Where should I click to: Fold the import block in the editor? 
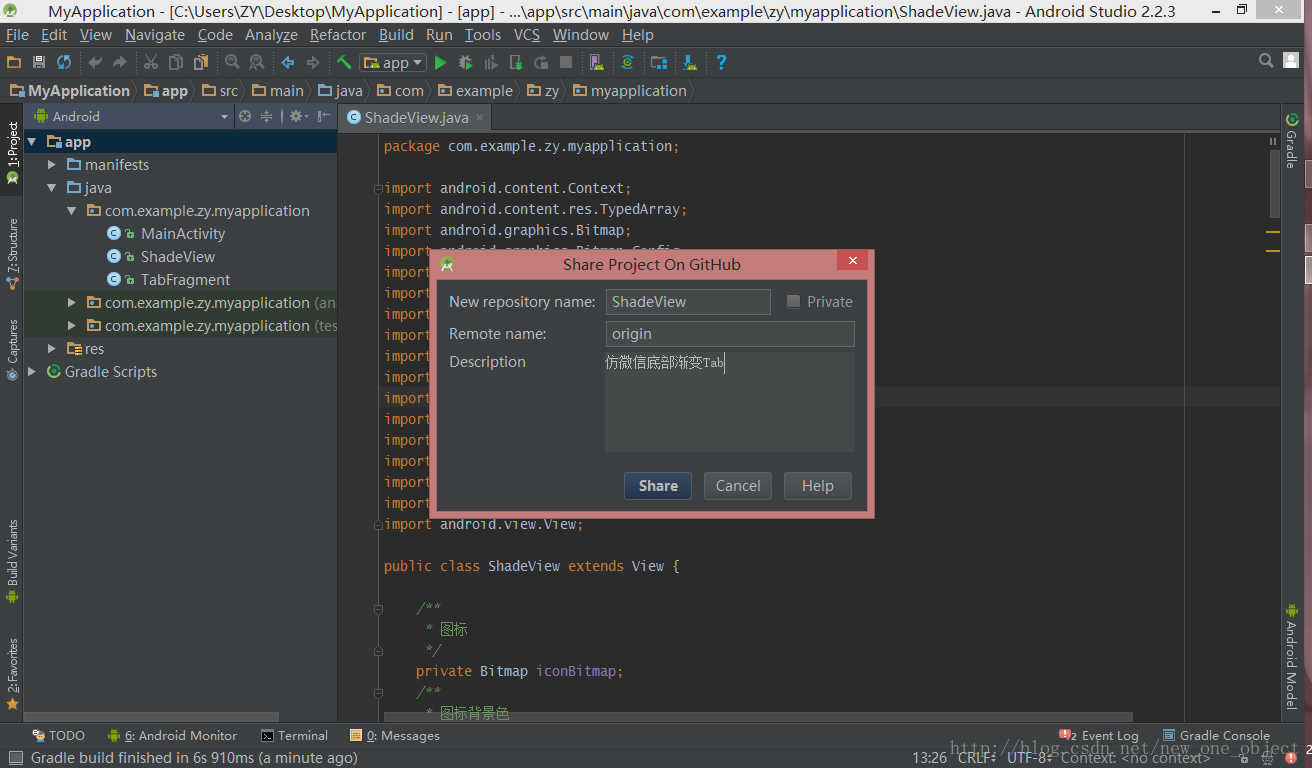[x=378, y=188]
